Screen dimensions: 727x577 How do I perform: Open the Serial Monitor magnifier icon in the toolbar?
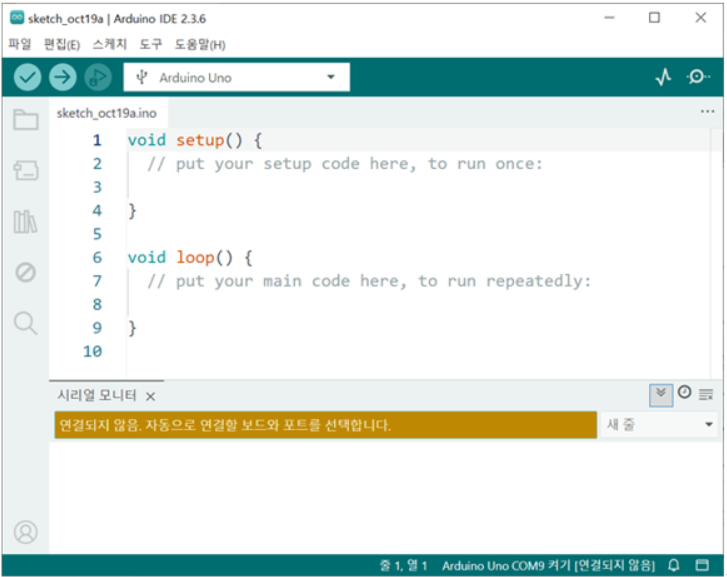[698, 77]
